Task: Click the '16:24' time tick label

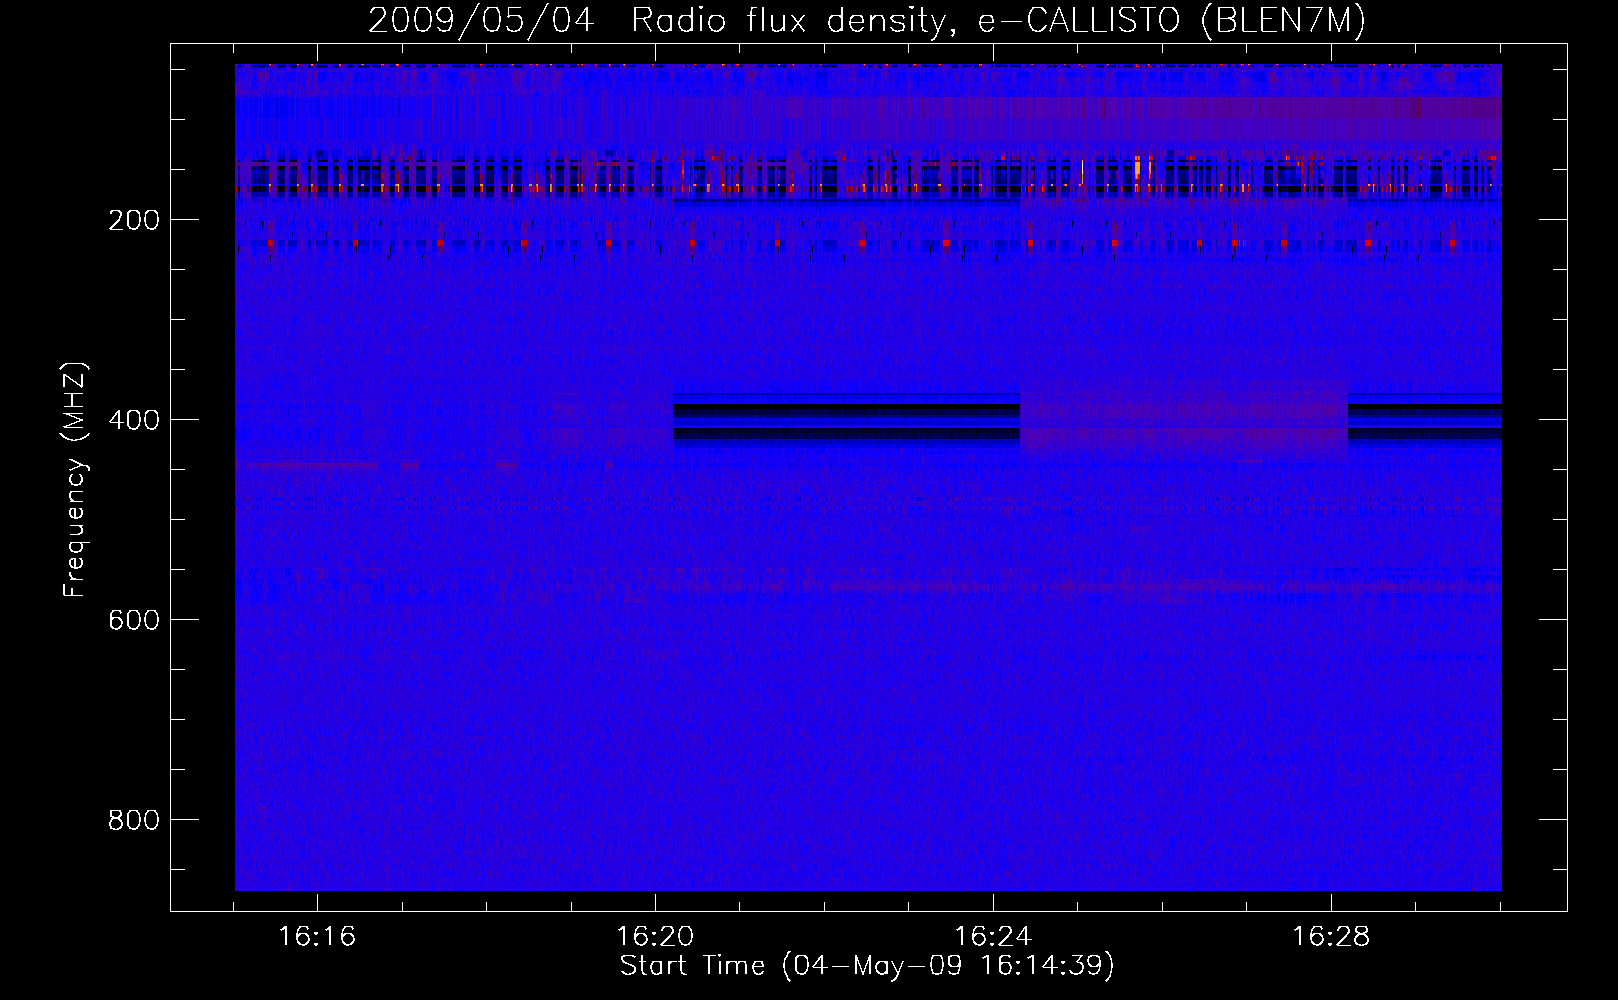Action: tap(993, 937)
